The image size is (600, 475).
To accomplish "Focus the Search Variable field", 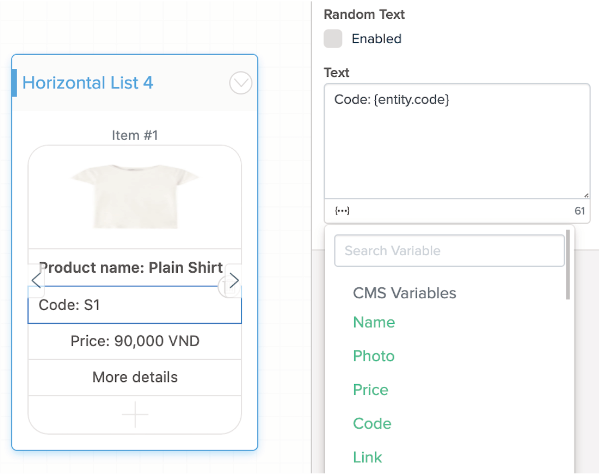I will [x=449, y=250].
